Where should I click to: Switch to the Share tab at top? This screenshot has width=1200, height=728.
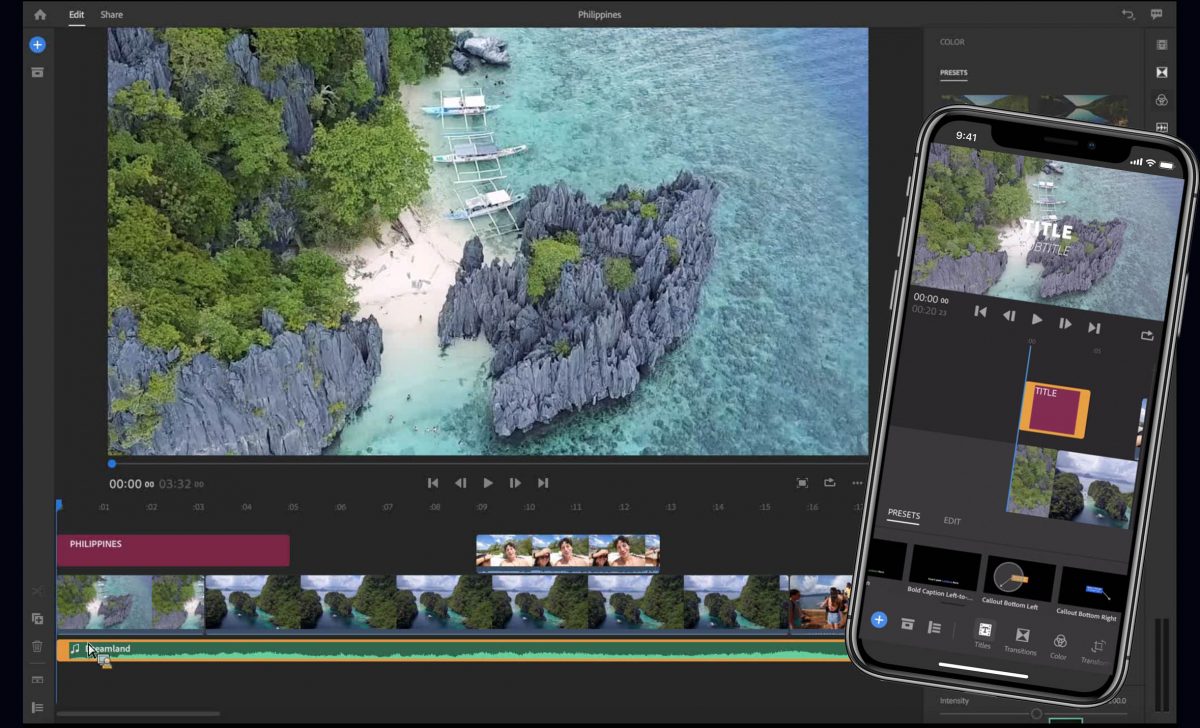pos(111,14)
